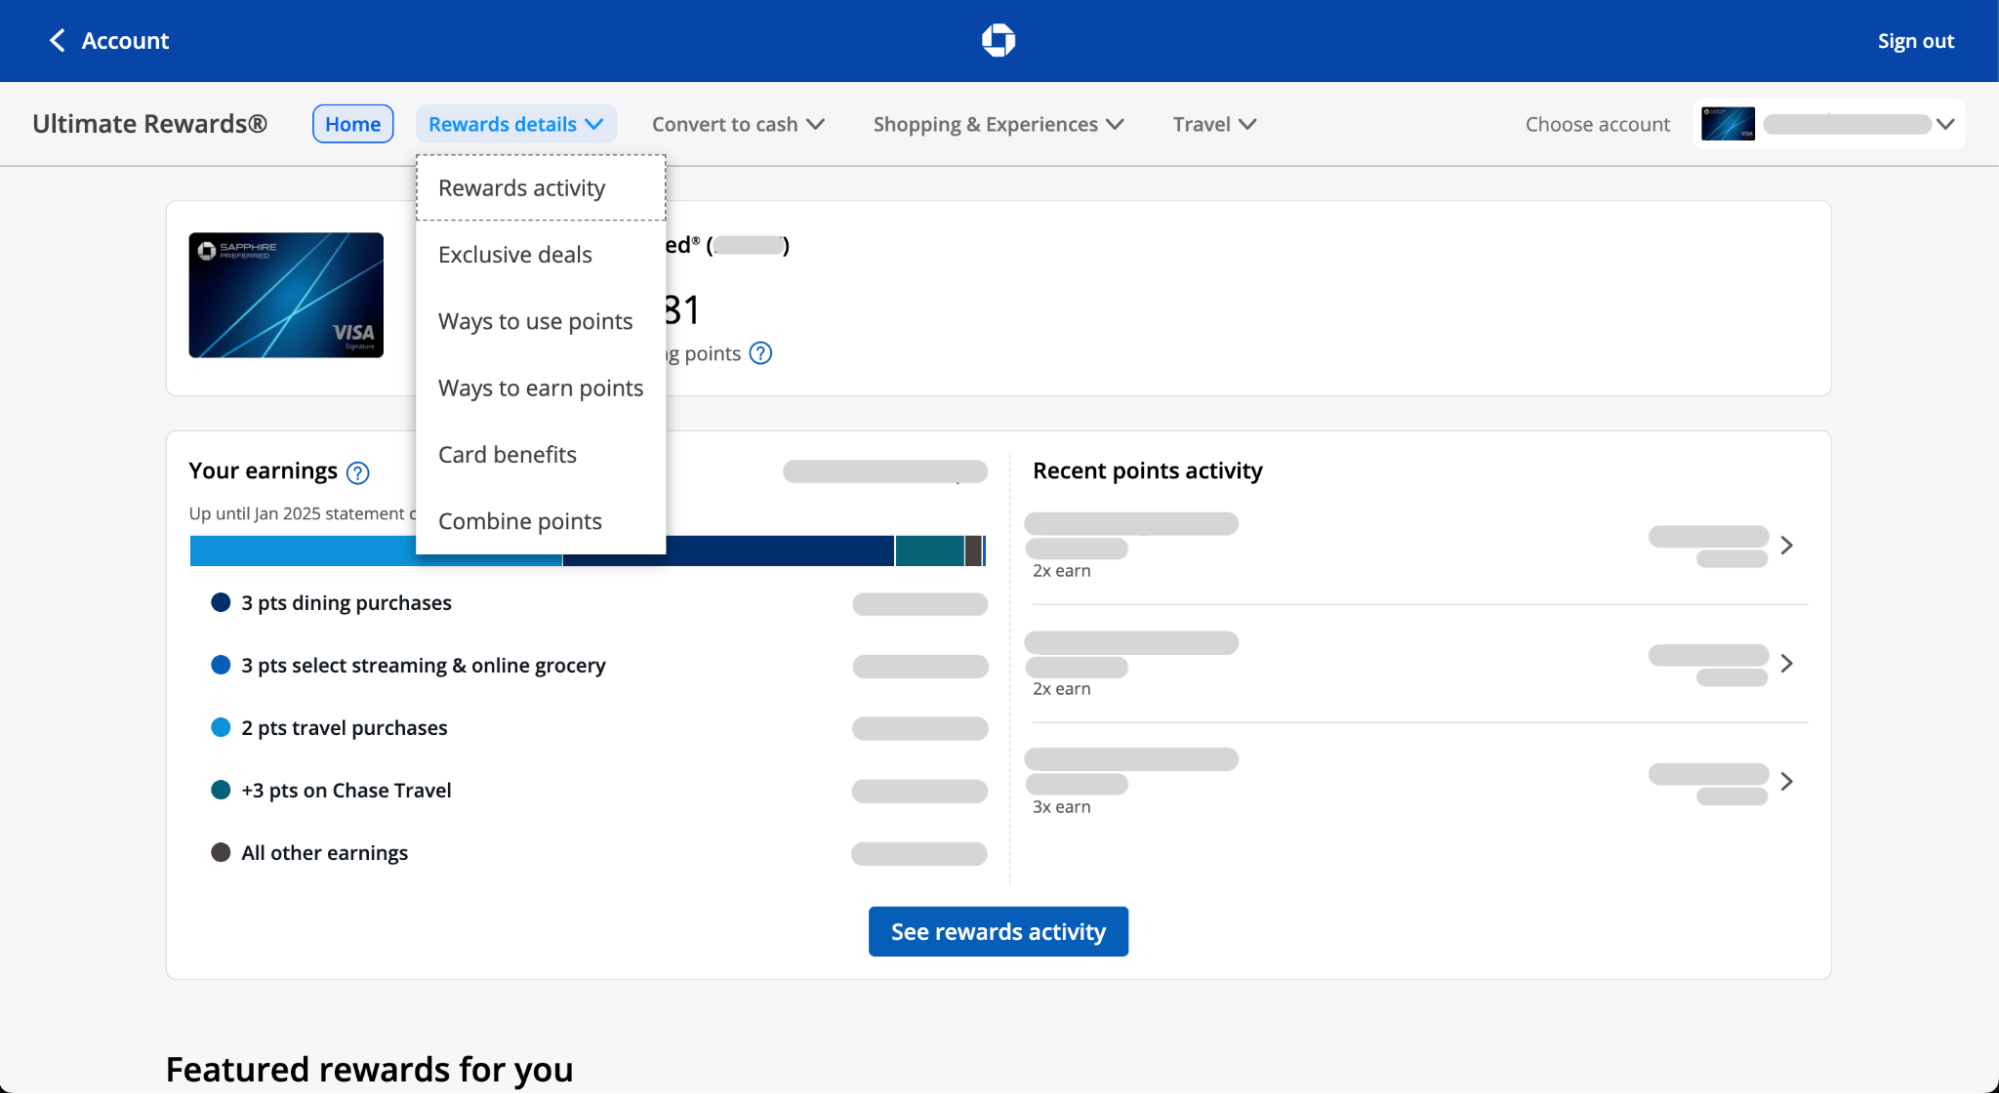Expand the Convert to cash dropdown

coord(737,124)
